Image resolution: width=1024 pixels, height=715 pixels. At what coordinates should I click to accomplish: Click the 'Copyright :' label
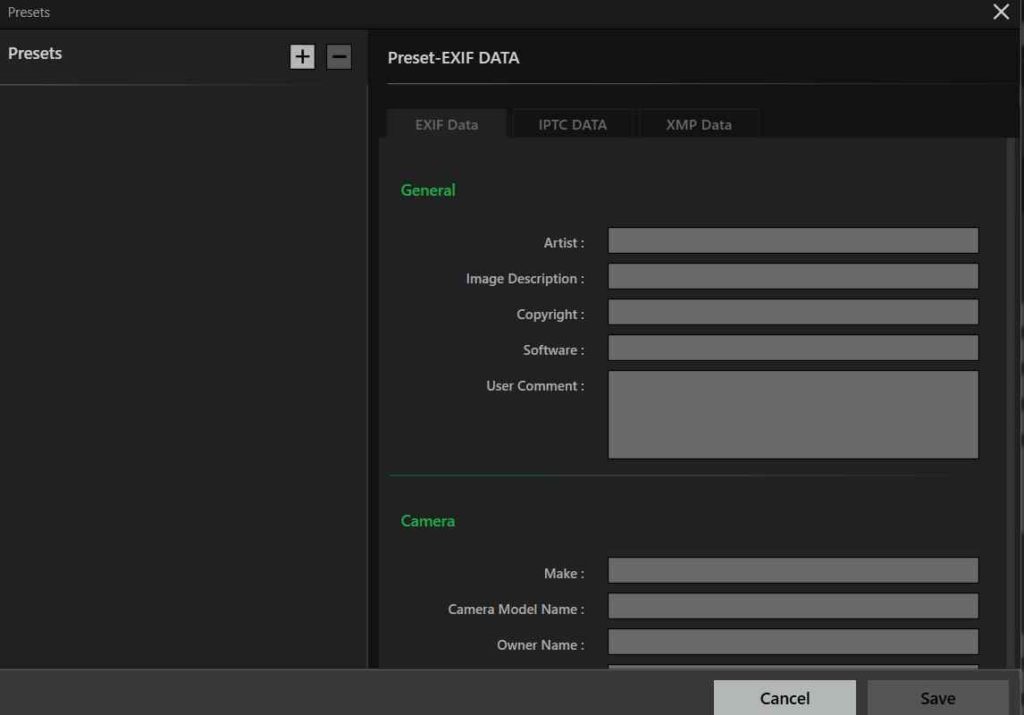click(x=550, y=315)
